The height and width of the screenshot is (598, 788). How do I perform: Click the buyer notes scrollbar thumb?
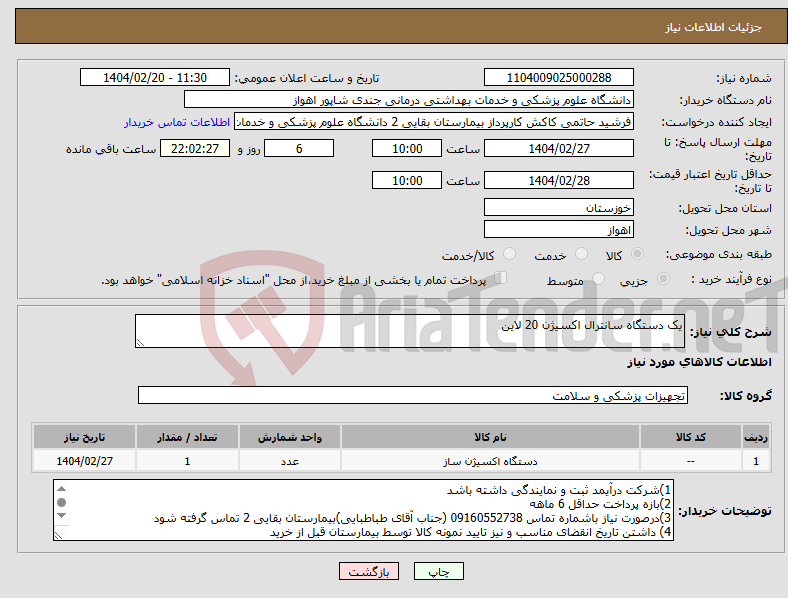(61, 502)
